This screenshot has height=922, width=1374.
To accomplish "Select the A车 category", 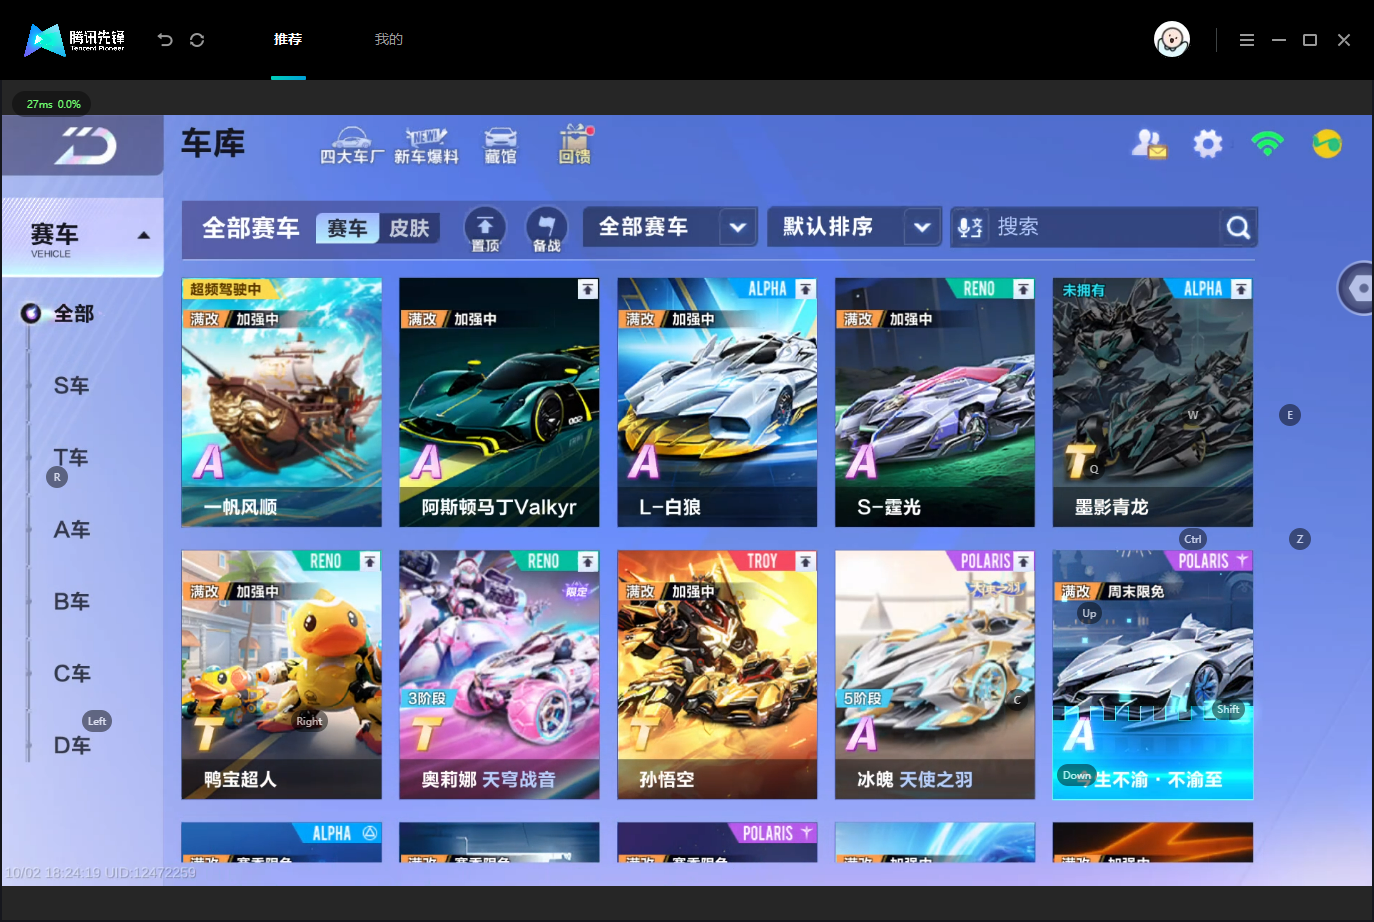I will [72, 530].
